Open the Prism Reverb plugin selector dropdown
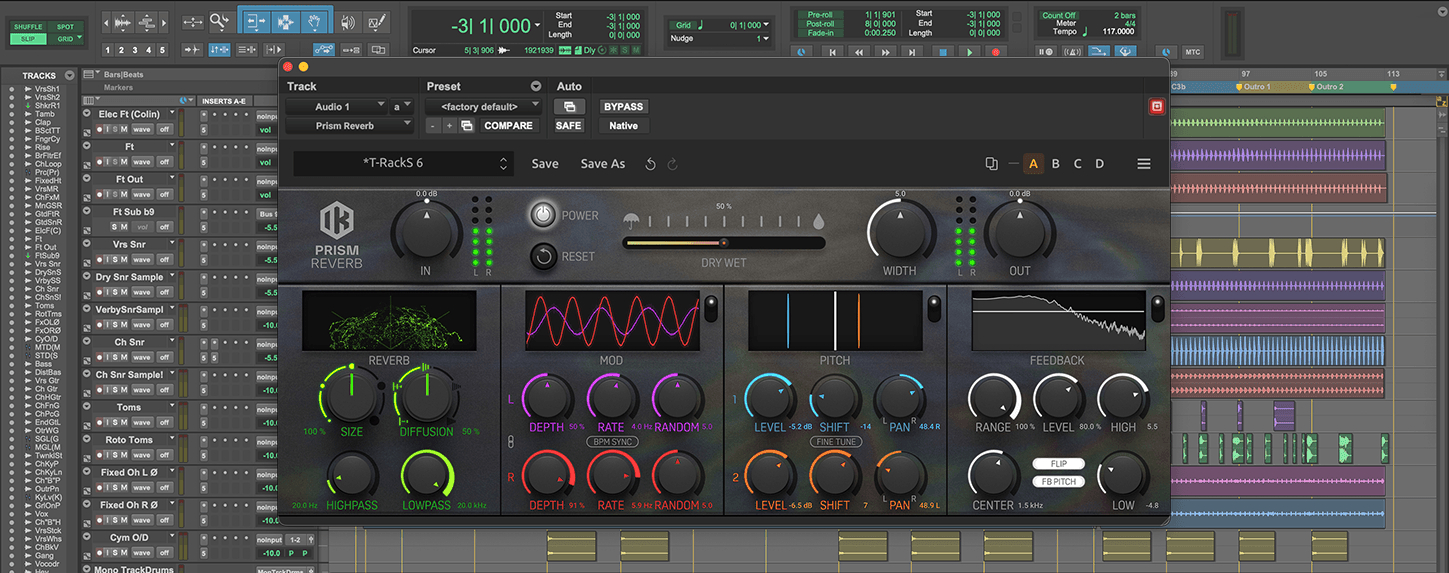 [x=350, y=126]
